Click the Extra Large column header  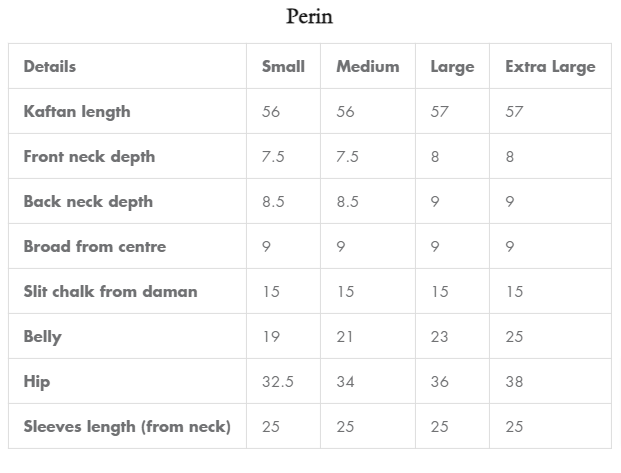(551, 67)
